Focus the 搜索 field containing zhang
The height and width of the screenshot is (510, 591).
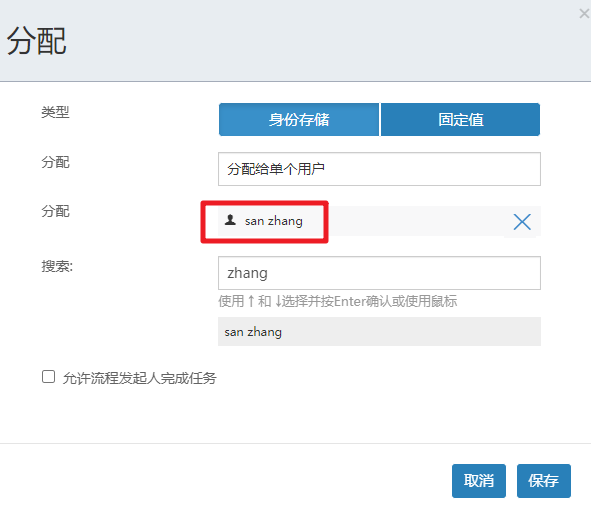[379, 273]
